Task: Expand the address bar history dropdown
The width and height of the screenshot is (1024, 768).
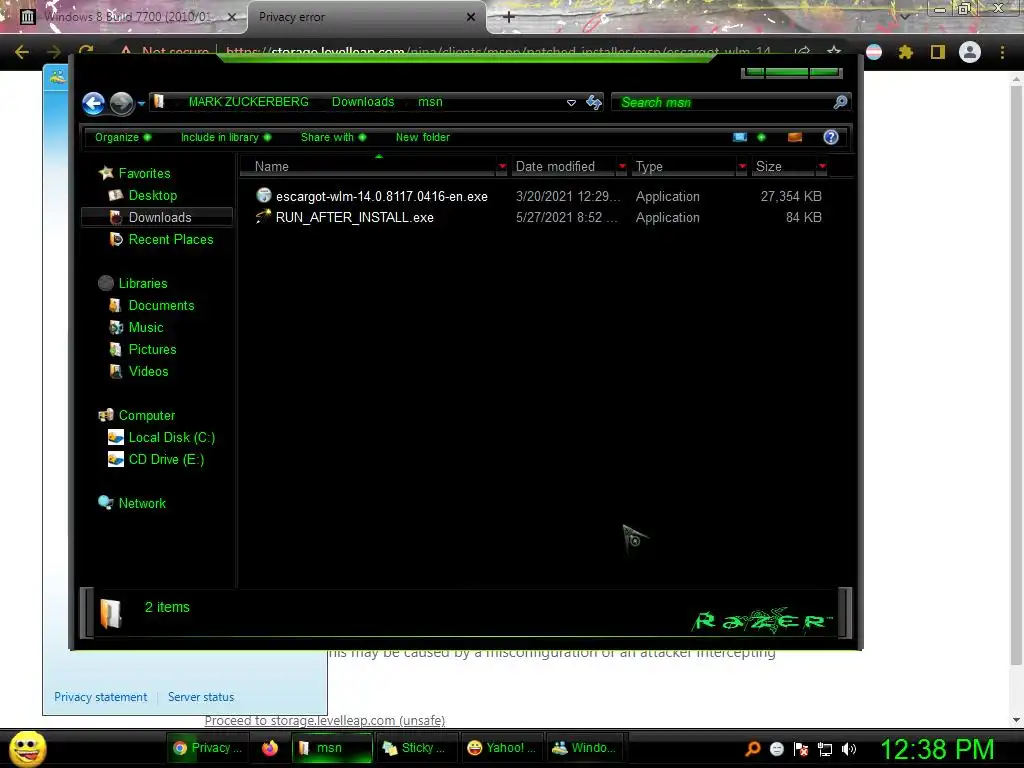Action: (571, 103)
